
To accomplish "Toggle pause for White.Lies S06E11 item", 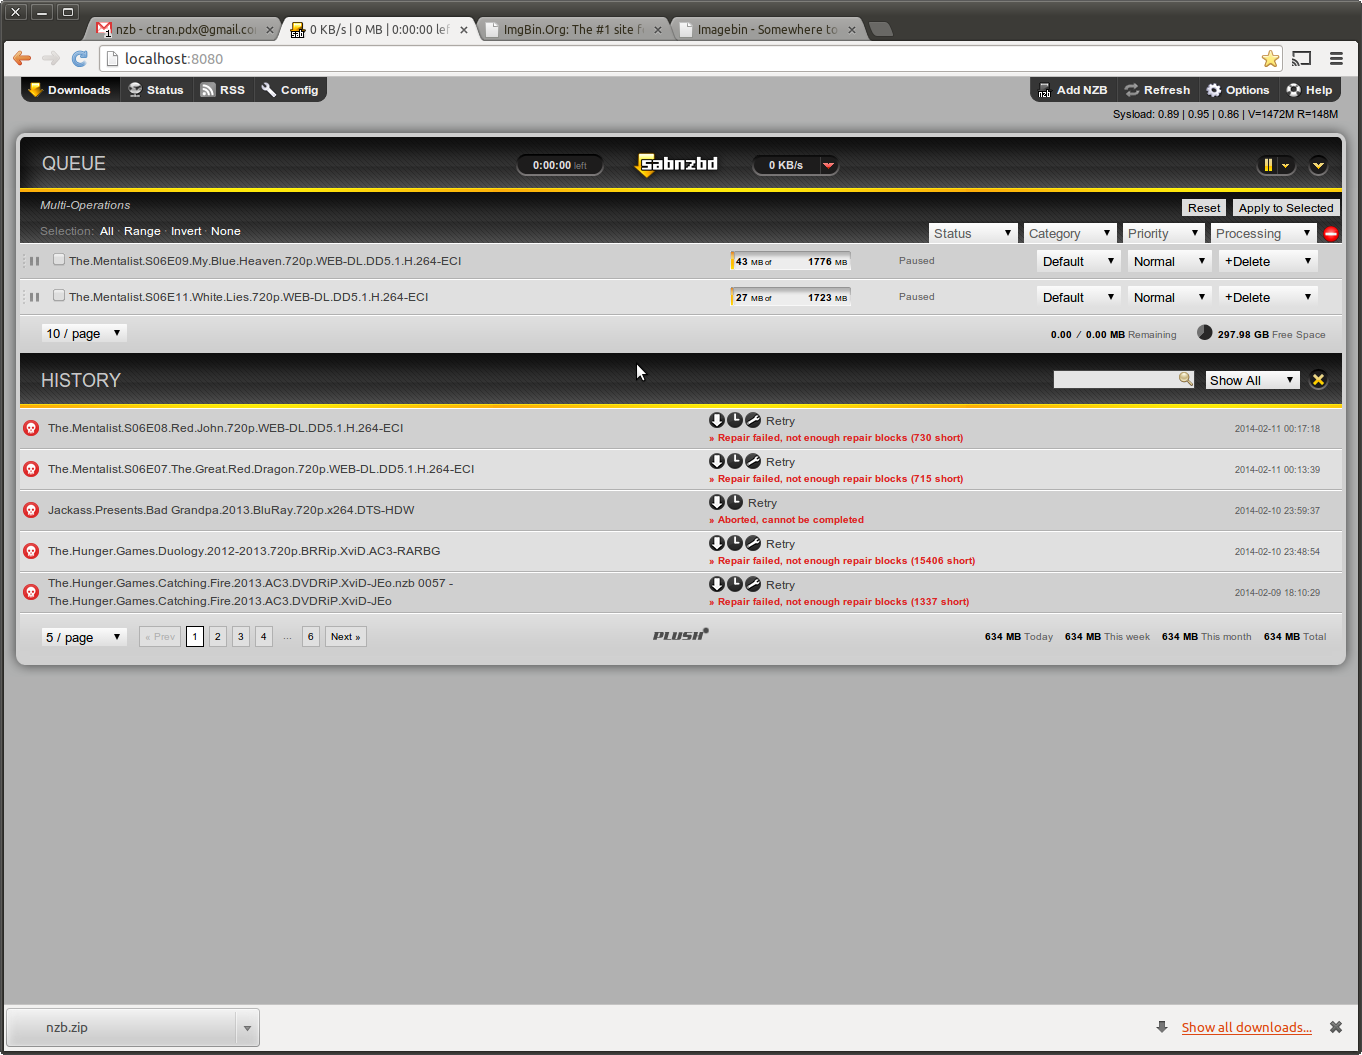I will point(34,297).
